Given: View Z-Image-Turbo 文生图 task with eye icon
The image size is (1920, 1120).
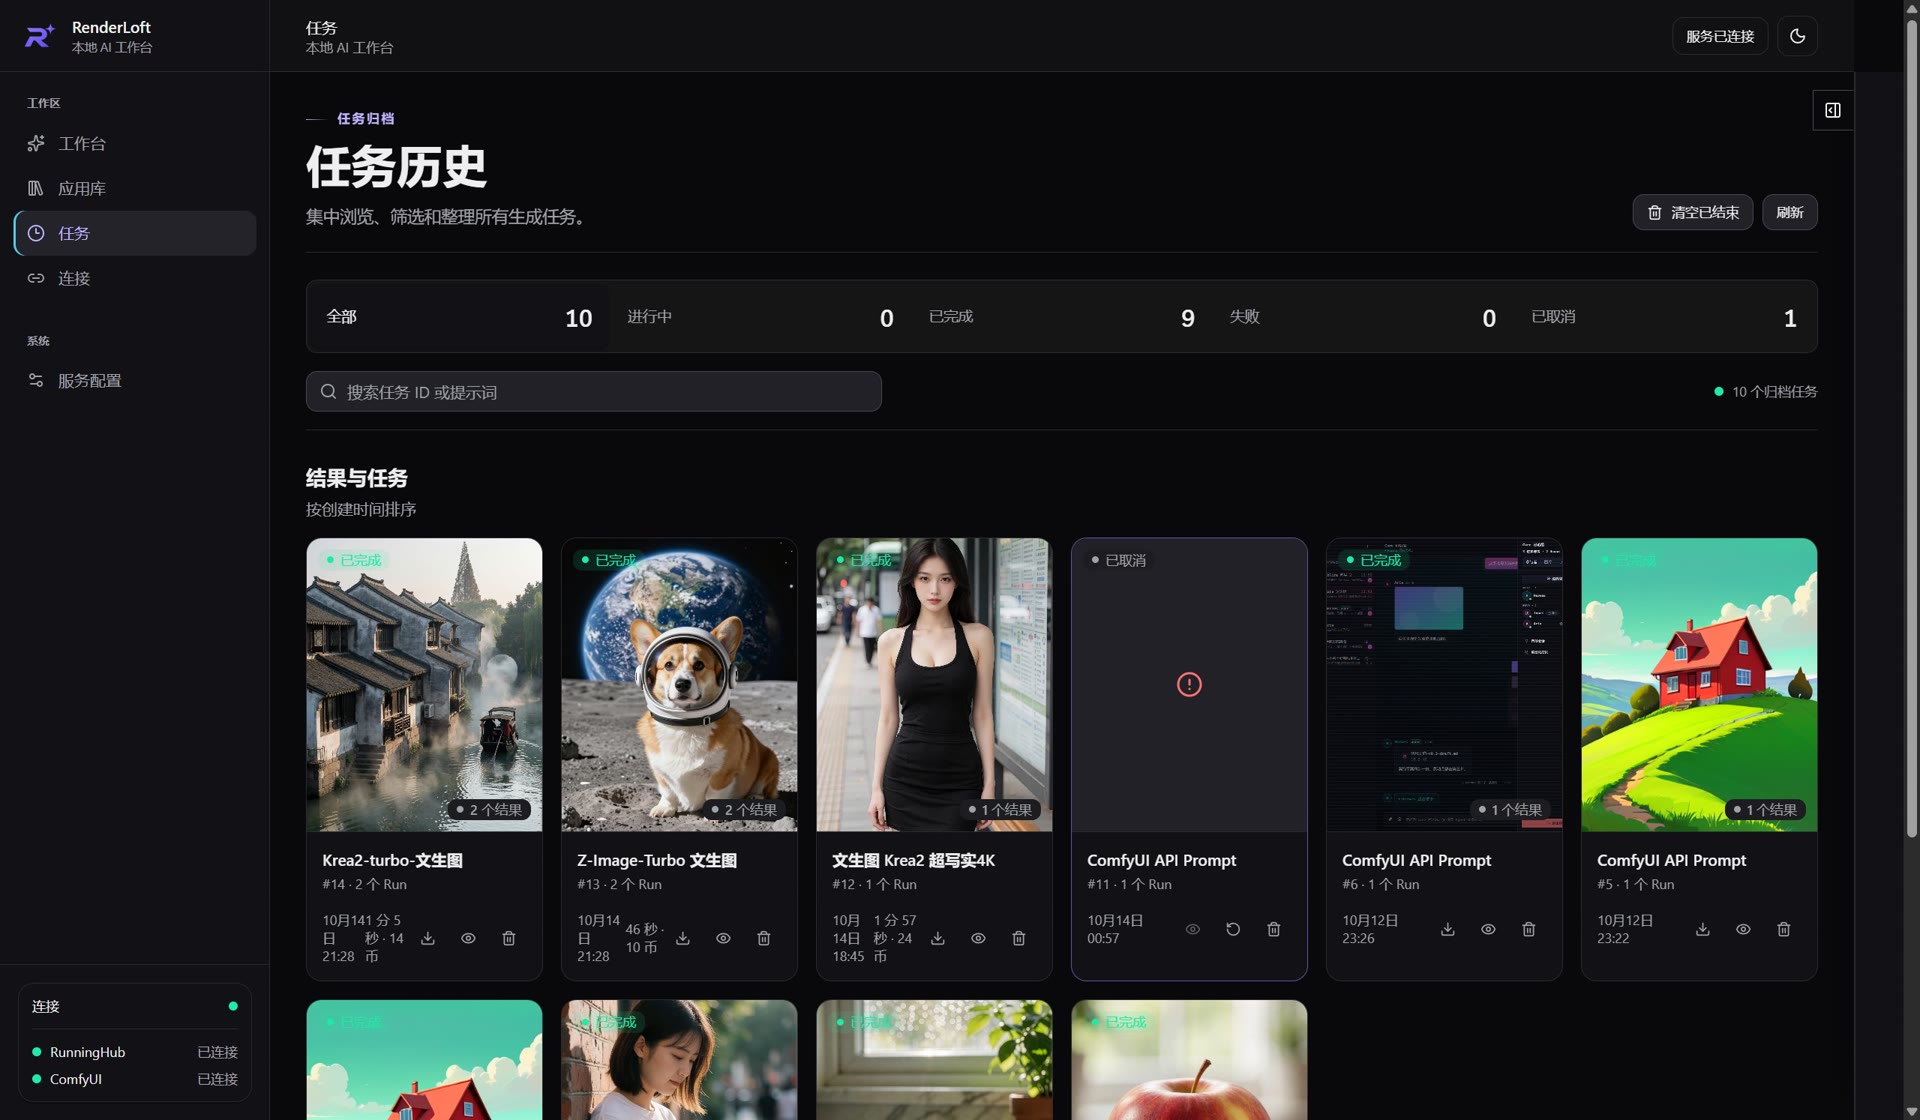Looking at the screenshot, I should 723,939.
